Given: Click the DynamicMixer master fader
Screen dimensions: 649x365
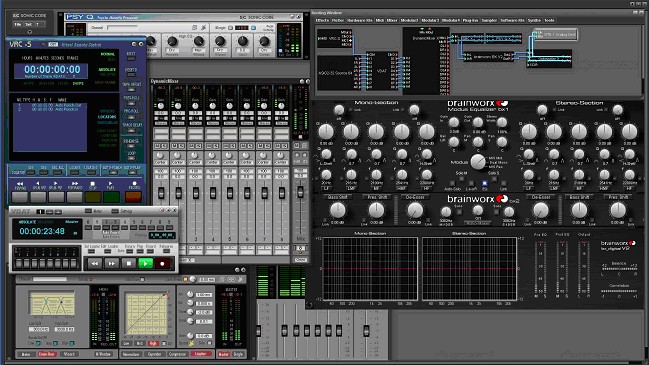Looking at the screenshot, I should (x=300, y=192).
